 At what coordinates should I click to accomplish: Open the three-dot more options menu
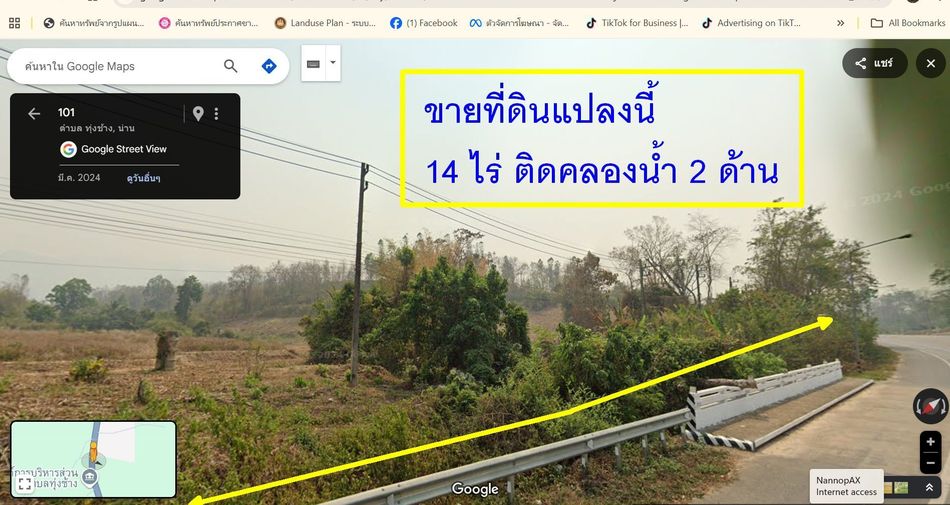tap(216, 113)
